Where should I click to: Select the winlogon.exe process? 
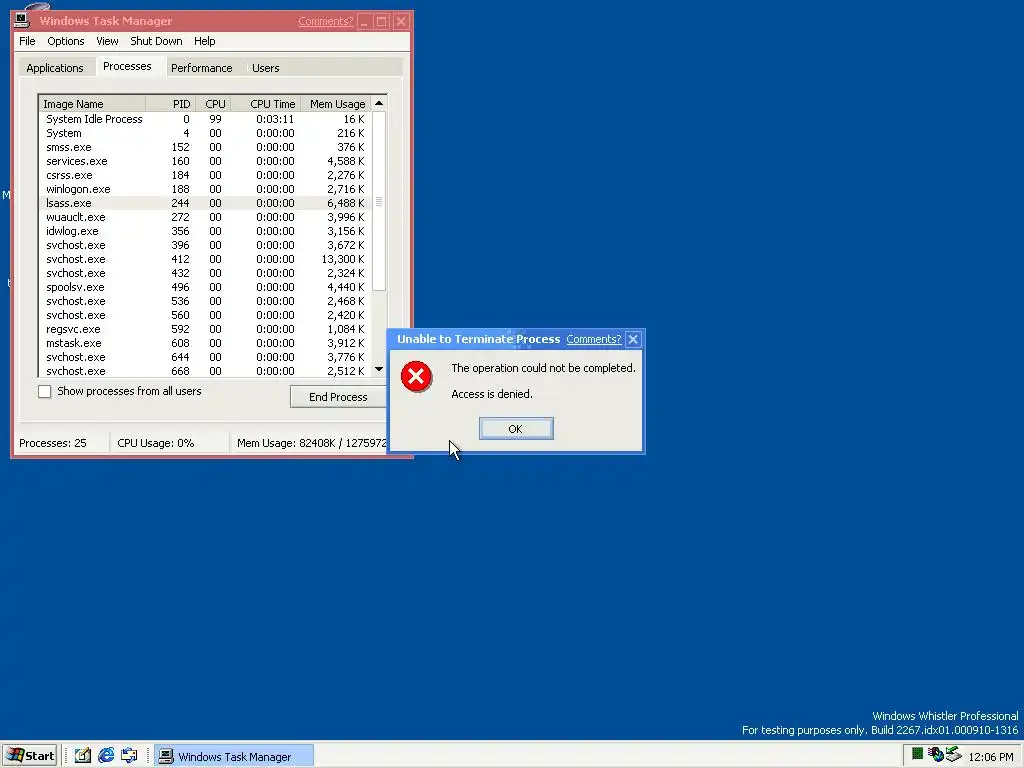[x=205, y=189]
